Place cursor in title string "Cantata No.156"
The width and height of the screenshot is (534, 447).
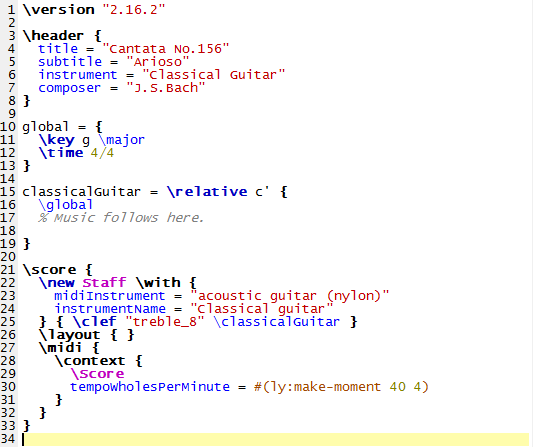point(166,49)
